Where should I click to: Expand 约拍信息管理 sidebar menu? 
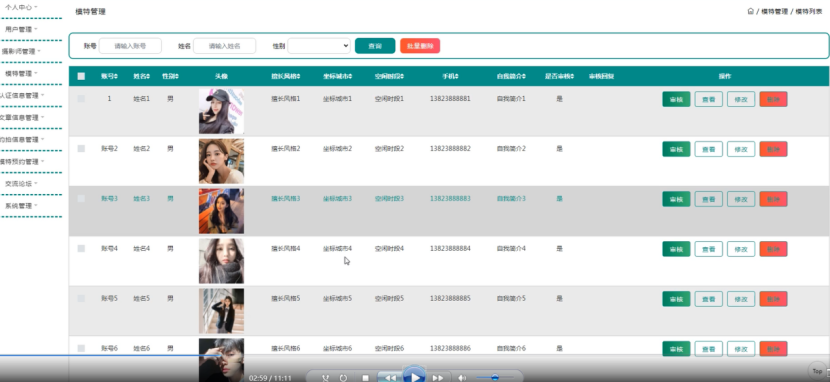(22, 140)
